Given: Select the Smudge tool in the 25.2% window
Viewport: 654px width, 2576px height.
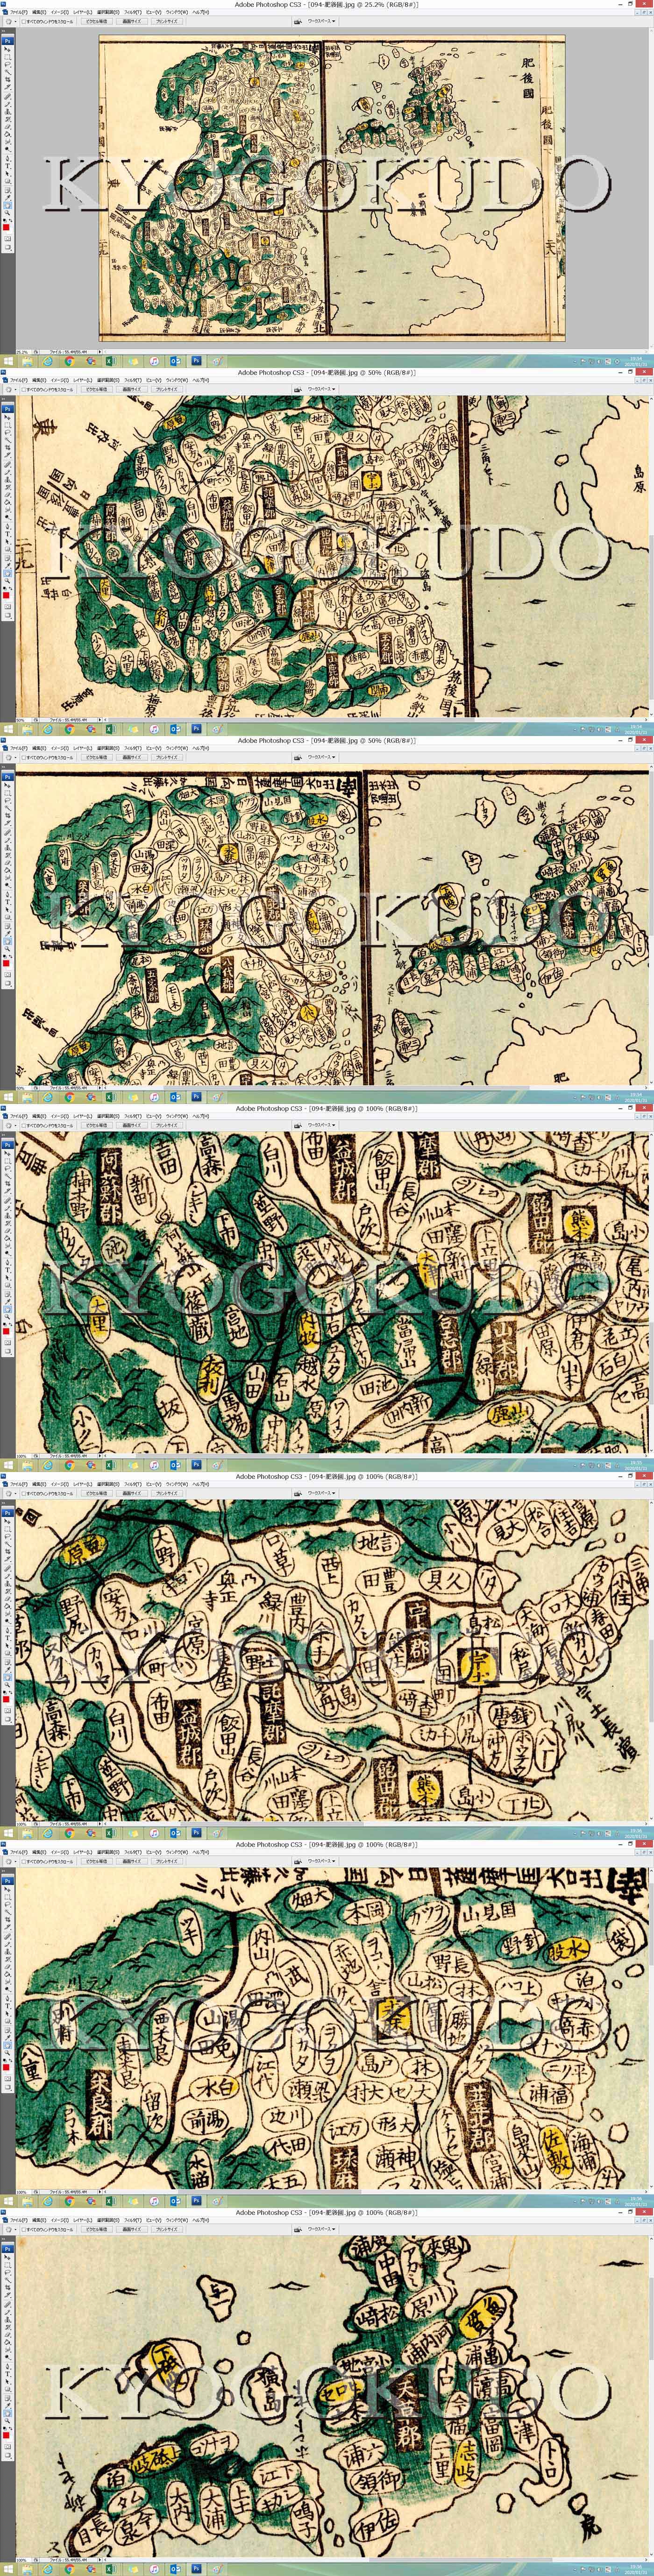Looking at the screenshot, I should pos(8,142).
